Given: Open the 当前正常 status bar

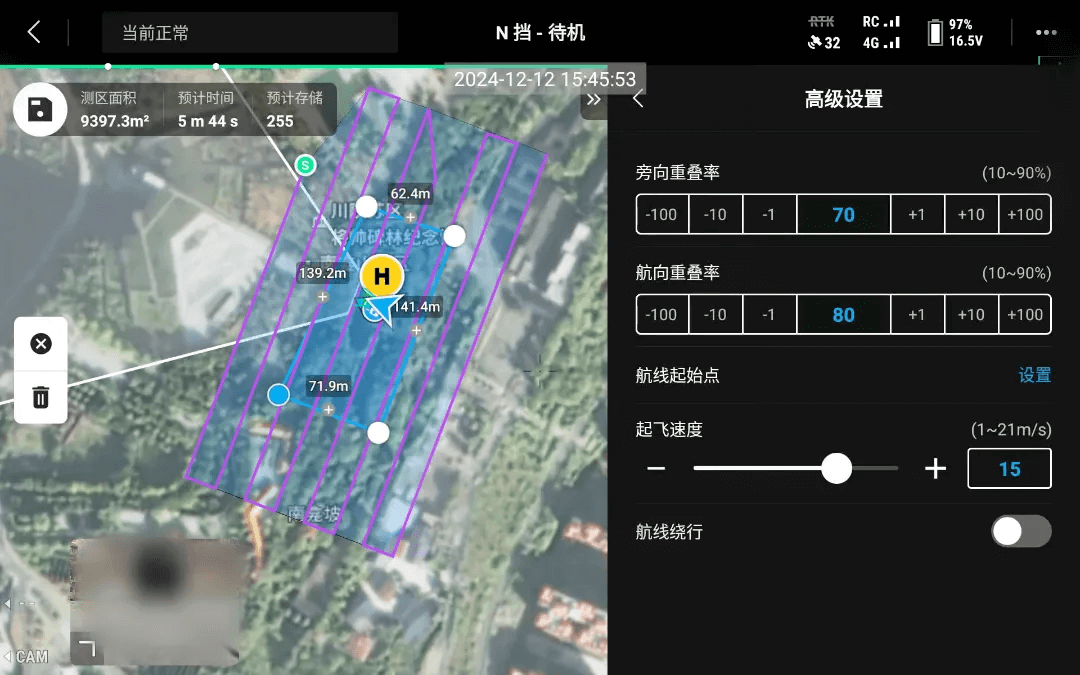Looking at the screenshot, I should click(250, 32).
